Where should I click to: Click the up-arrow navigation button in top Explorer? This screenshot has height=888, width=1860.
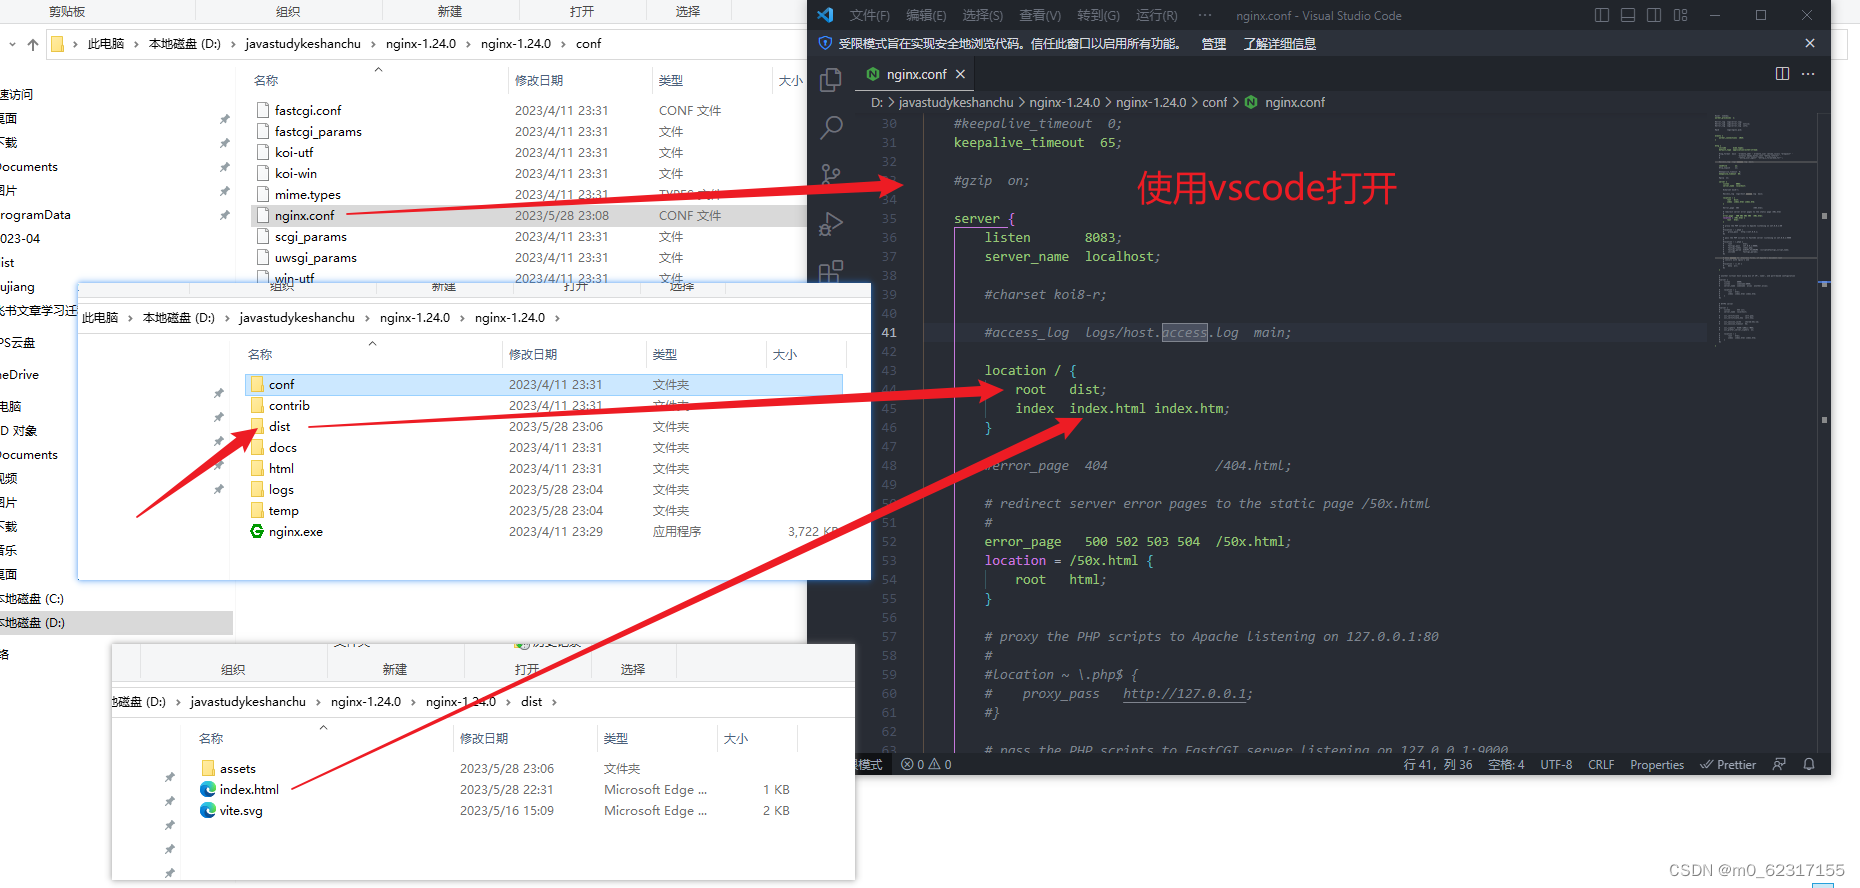33,44
